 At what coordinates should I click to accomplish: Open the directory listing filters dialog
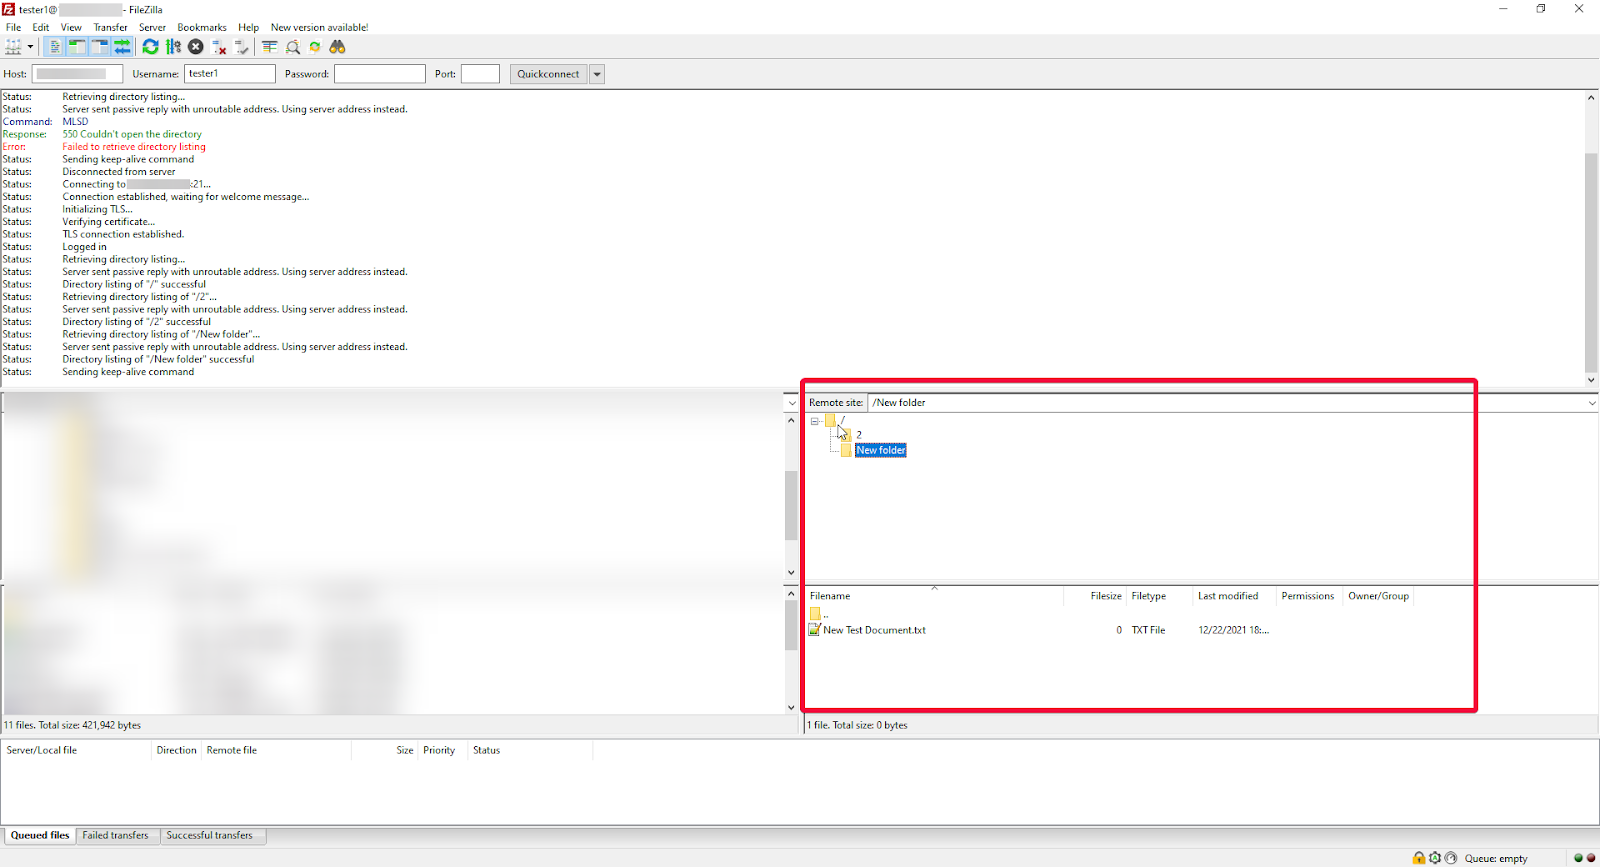click(x=270, y=47)
